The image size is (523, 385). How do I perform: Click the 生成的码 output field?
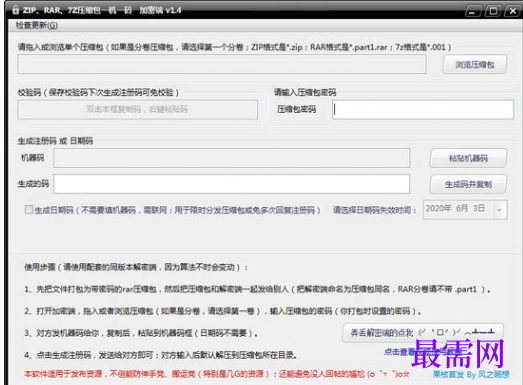point(231,184)
